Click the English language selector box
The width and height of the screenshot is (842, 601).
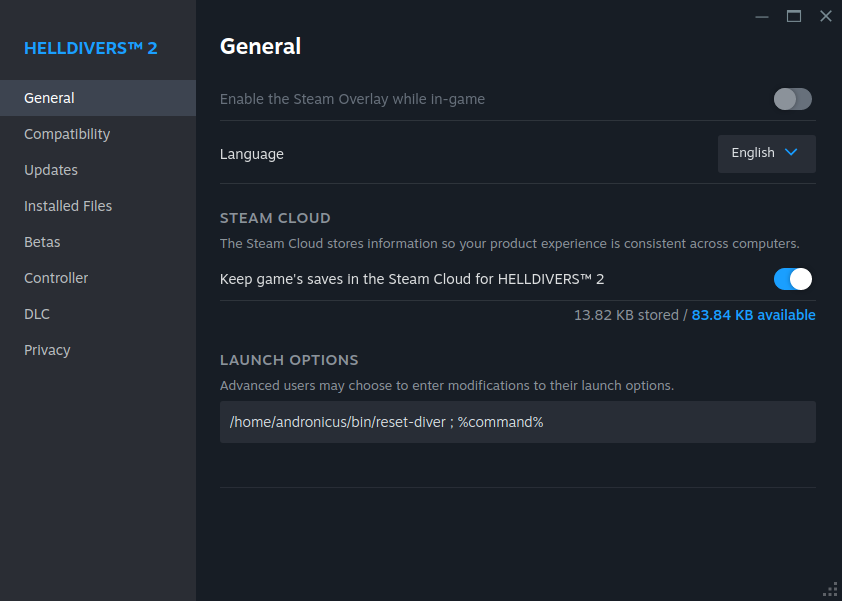tap(766, 153)
